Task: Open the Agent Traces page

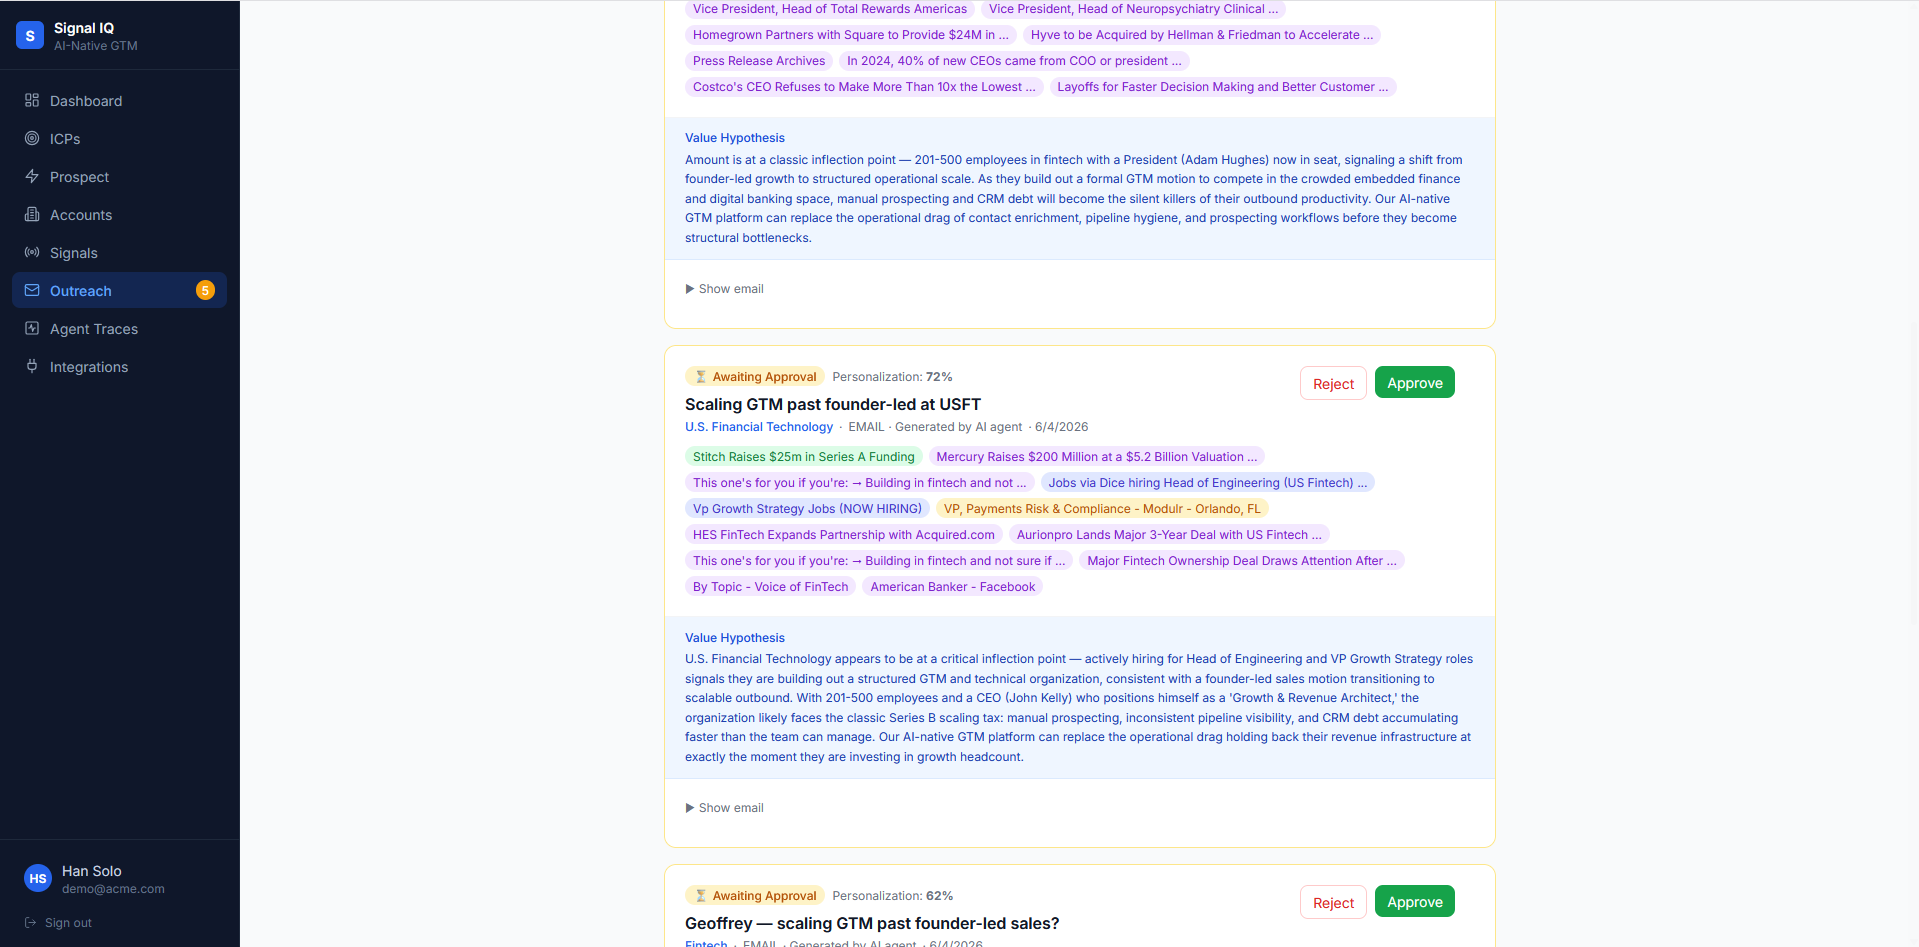Action: 119,328
